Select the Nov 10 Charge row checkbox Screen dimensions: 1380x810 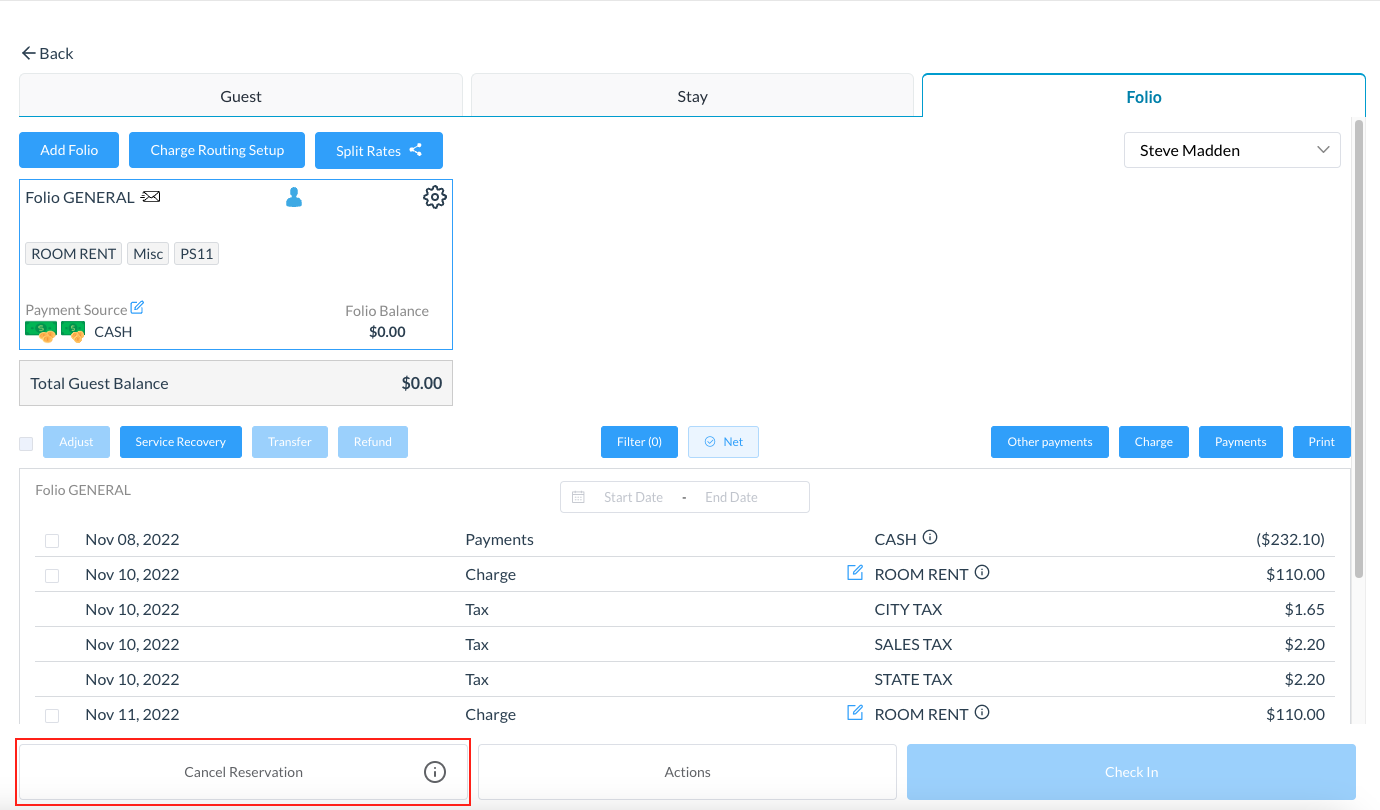[x=52, y=575]
